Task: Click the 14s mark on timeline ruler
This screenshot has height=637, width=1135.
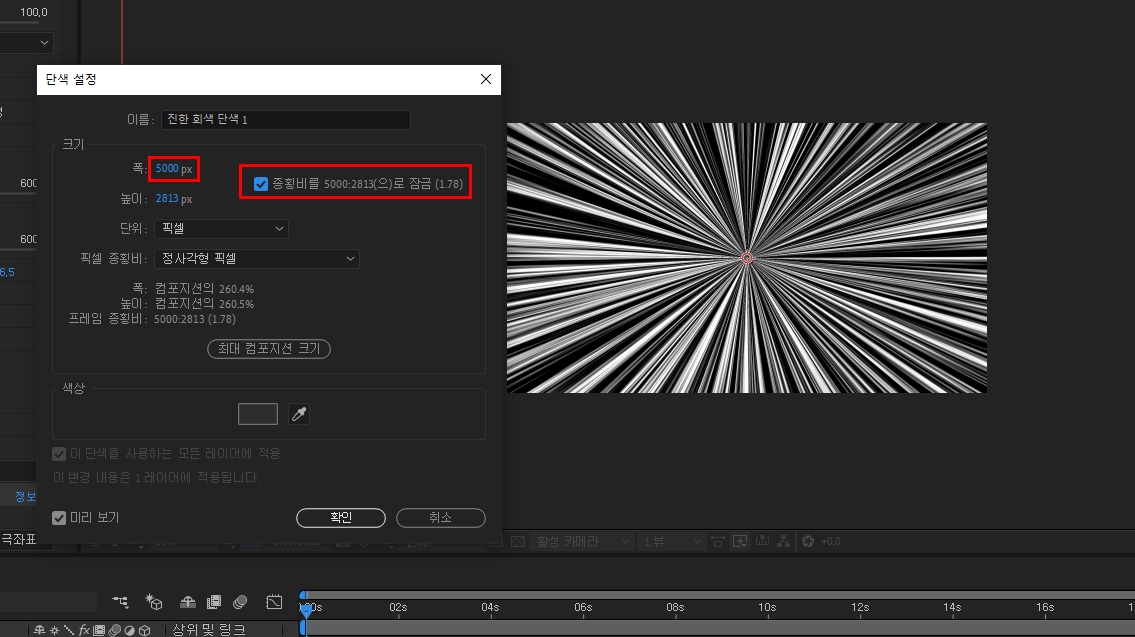Action: coord(952,607)
